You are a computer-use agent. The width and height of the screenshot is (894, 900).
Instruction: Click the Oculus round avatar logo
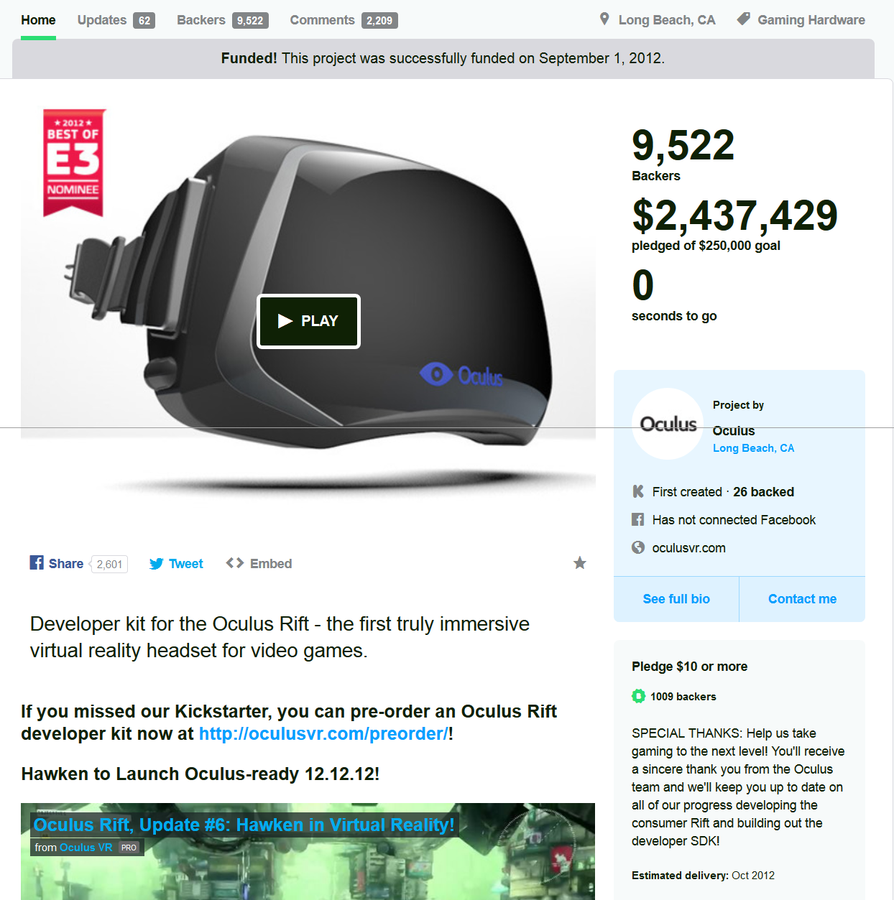coord(667,424)
